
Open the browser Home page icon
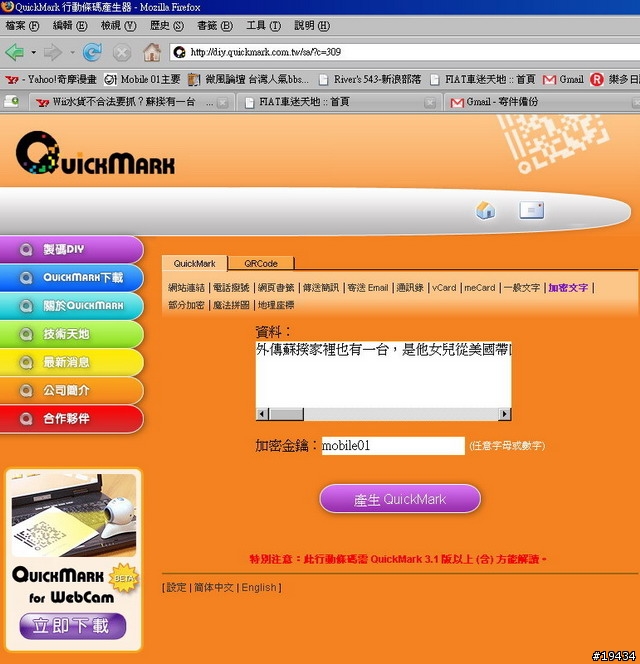tap(152, 52)
